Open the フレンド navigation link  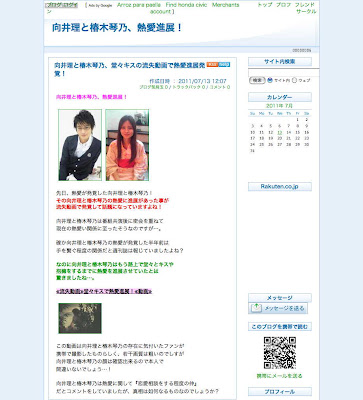(305, 5)
